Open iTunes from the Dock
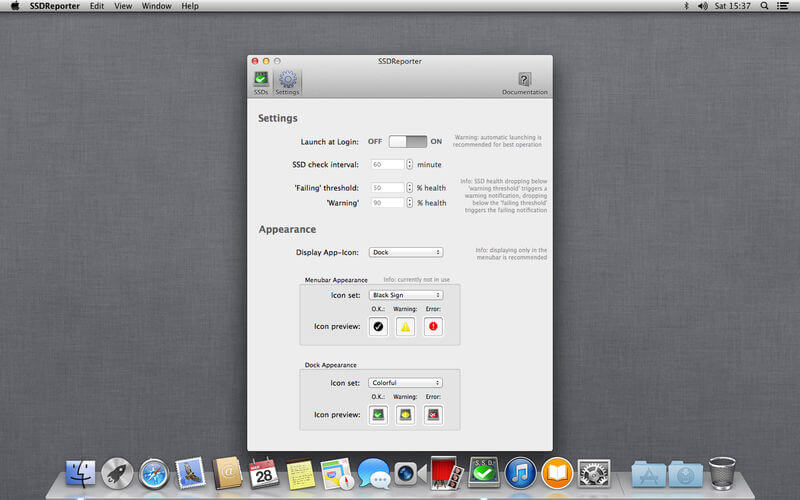 click(x=520, y=472)
